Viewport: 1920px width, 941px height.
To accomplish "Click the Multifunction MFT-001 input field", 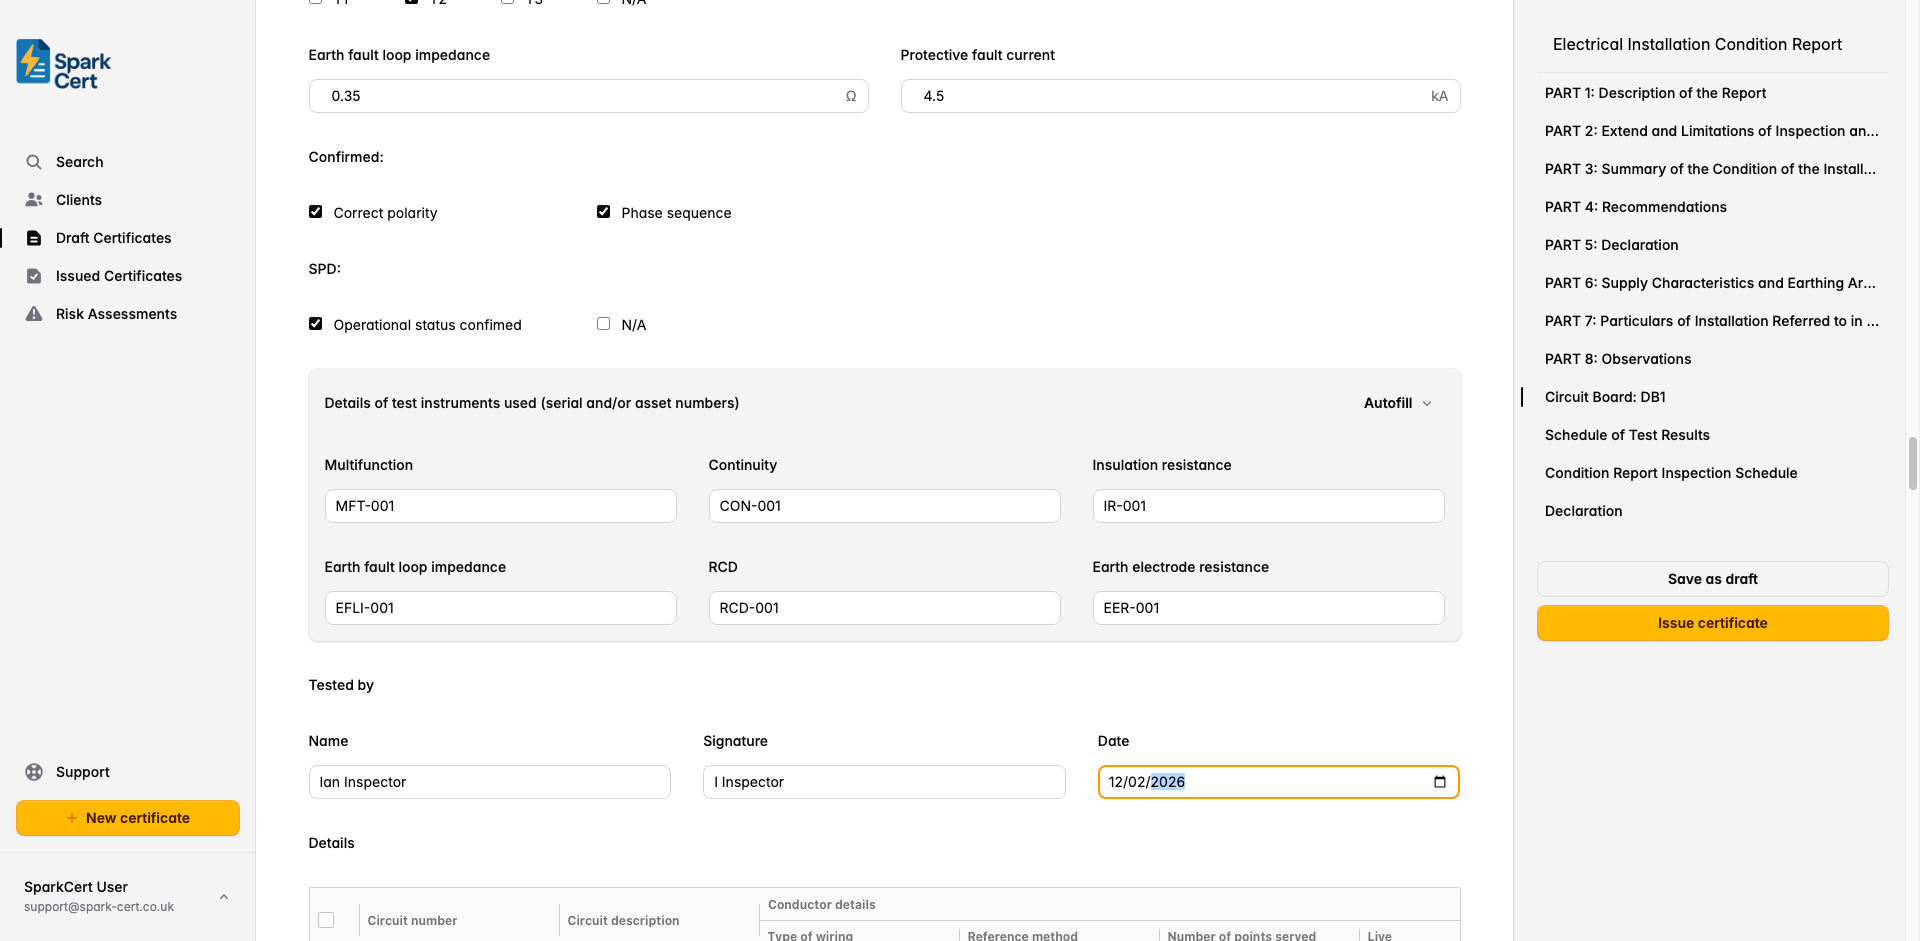I will [x=500, y=506].
